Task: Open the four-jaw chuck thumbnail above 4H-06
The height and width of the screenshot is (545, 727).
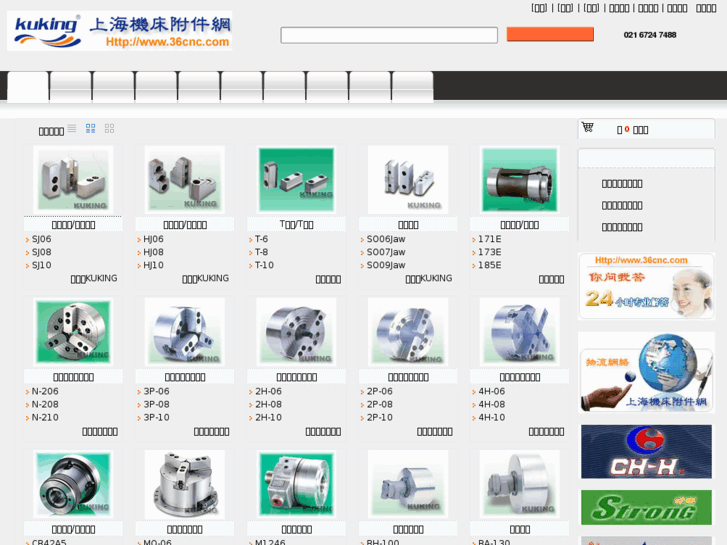Action: click(x=520, y=332)
